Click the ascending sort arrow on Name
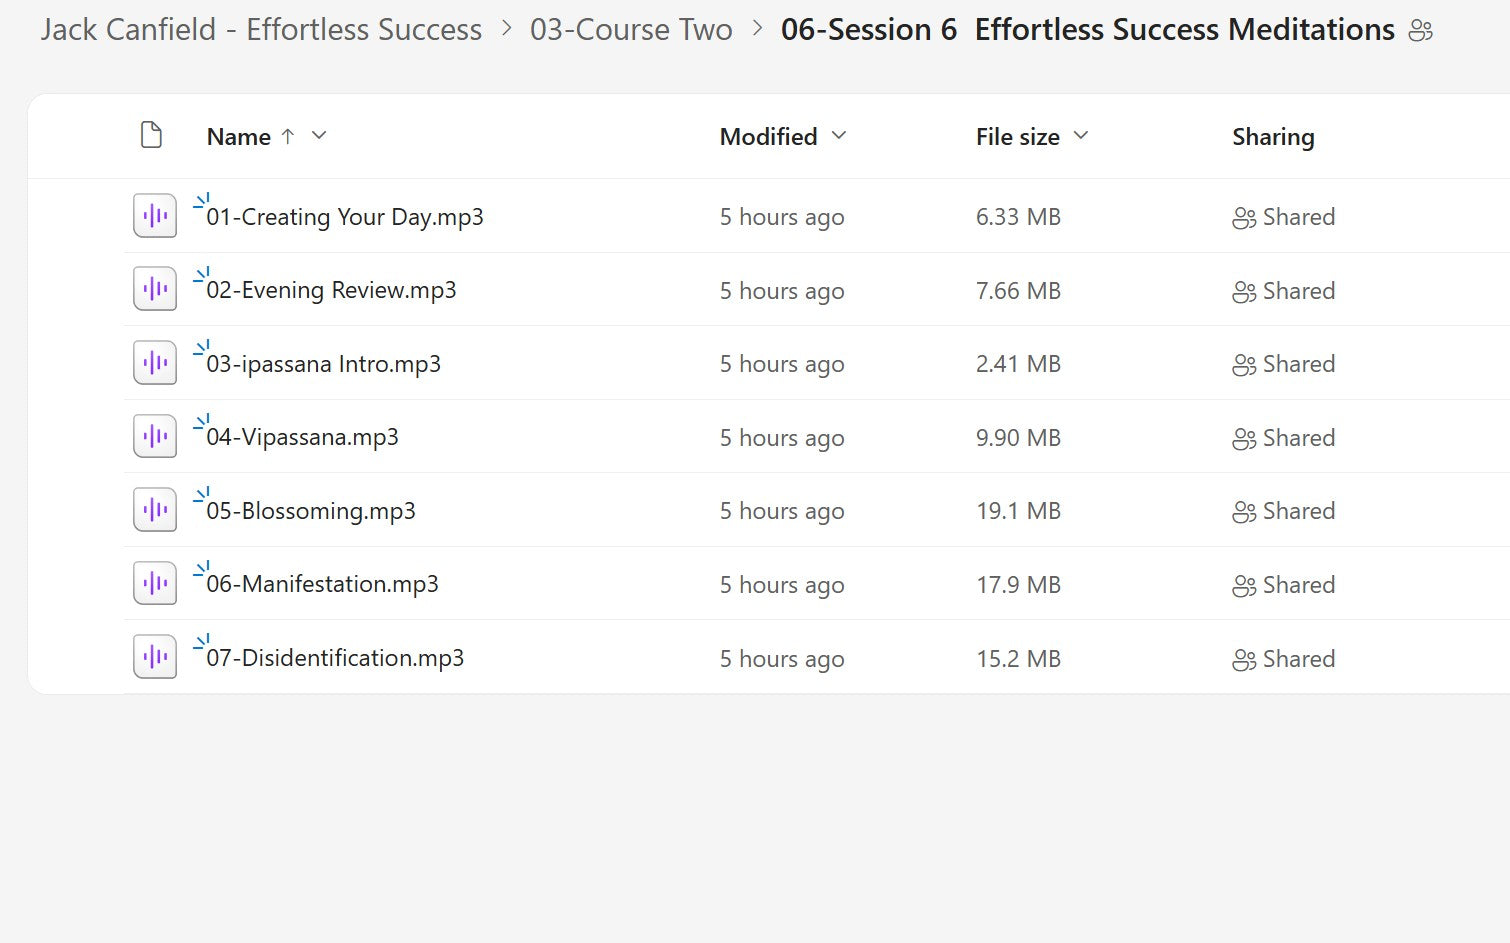 pyautogui.click(x=288, y=135)
